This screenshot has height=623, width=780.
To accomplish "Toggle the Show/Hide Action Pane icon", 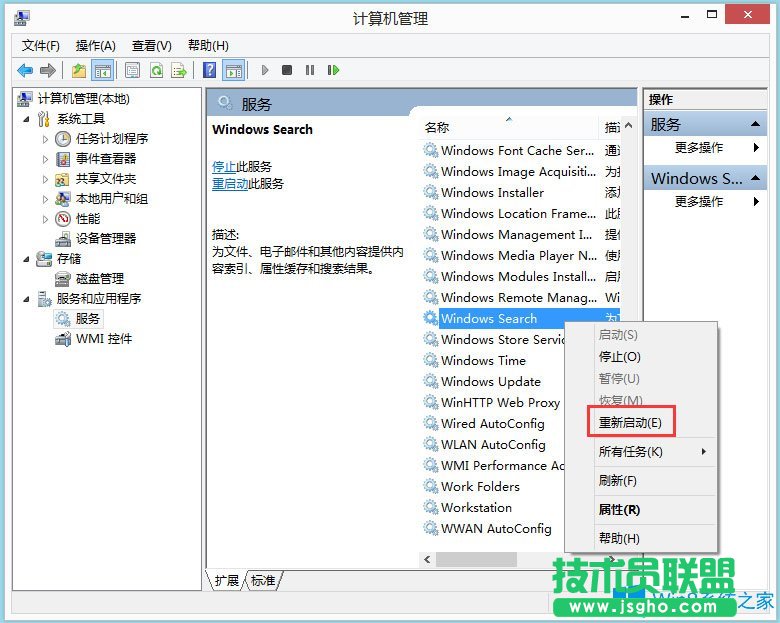I will 234,70.
